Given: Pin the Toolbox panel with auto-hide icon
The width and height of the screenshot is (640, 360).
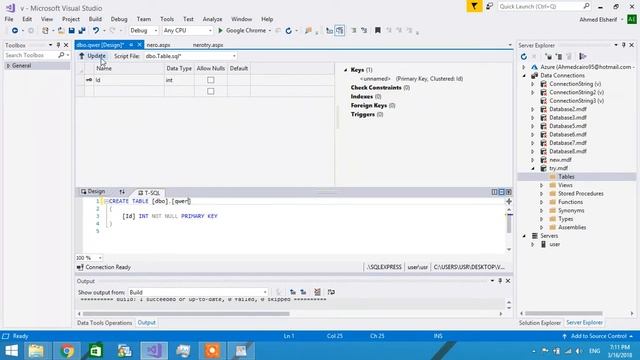Looking at the screenshot, I should point(58,45).
